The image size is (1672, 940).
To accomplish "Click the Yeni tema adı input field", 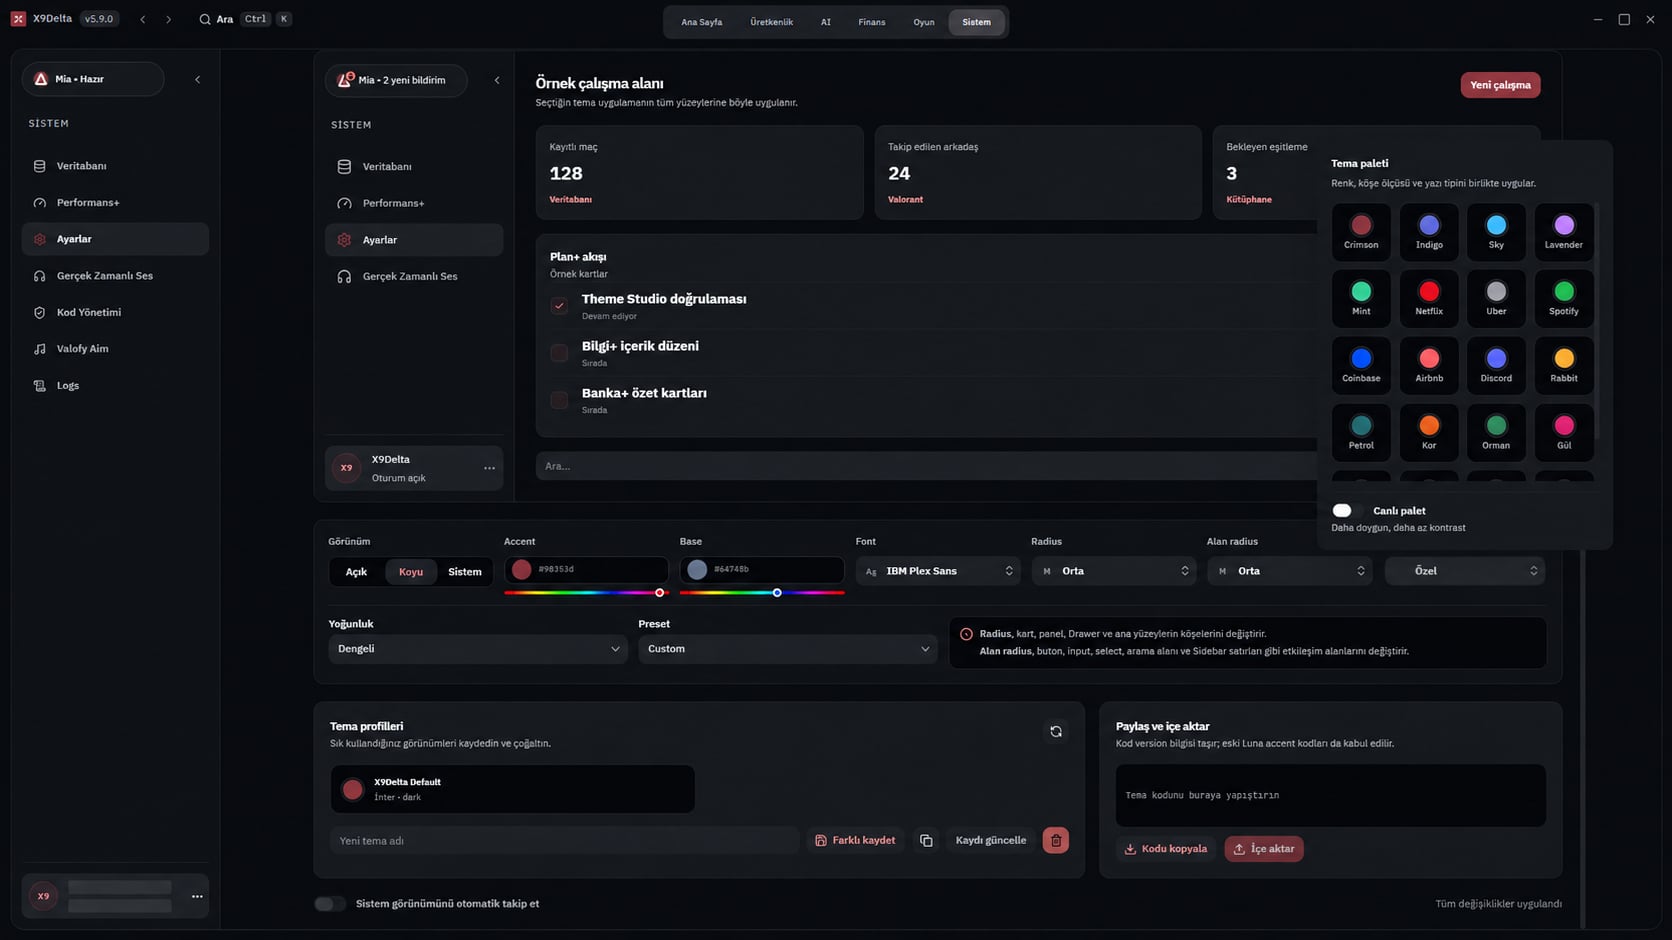I will tap(564, 841).
